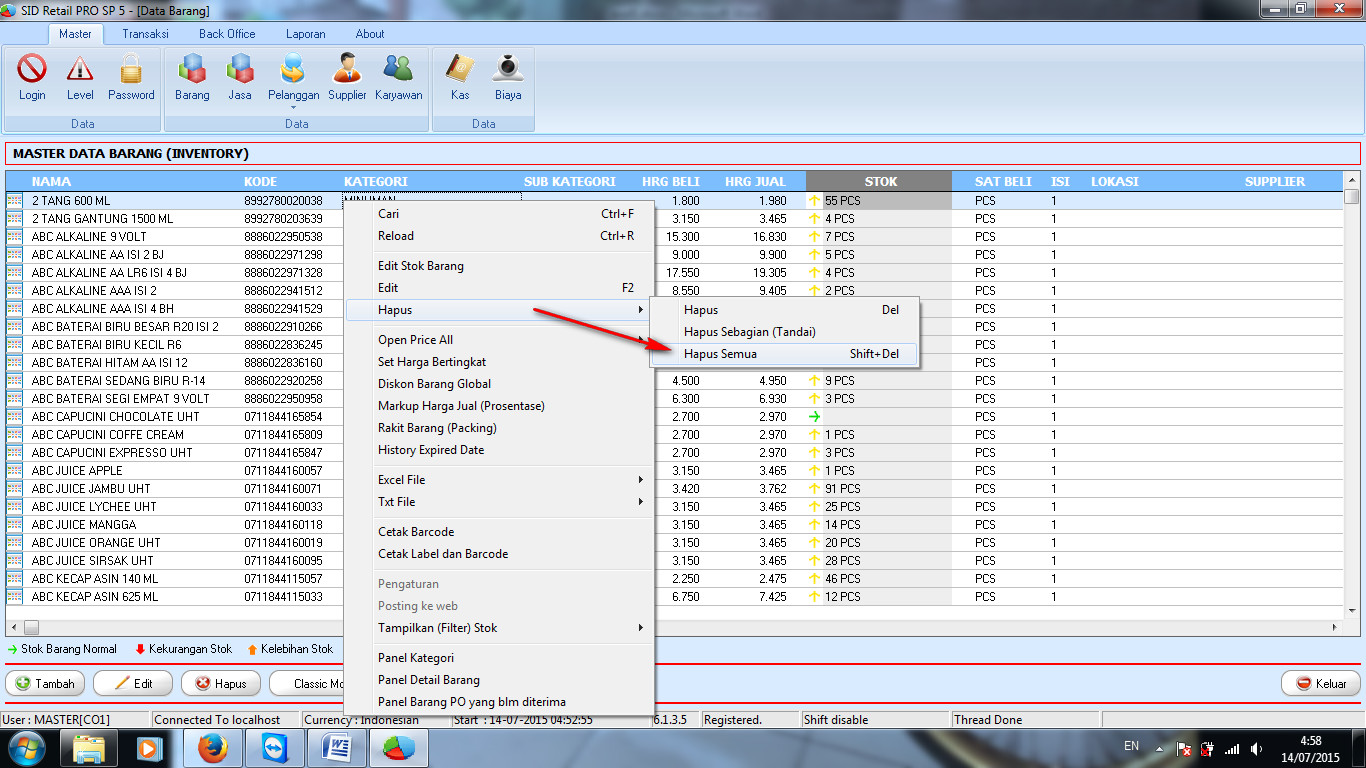Click the Pelanggan icon
Viewport: 1366px width, 768px height.
coord(293,72)
